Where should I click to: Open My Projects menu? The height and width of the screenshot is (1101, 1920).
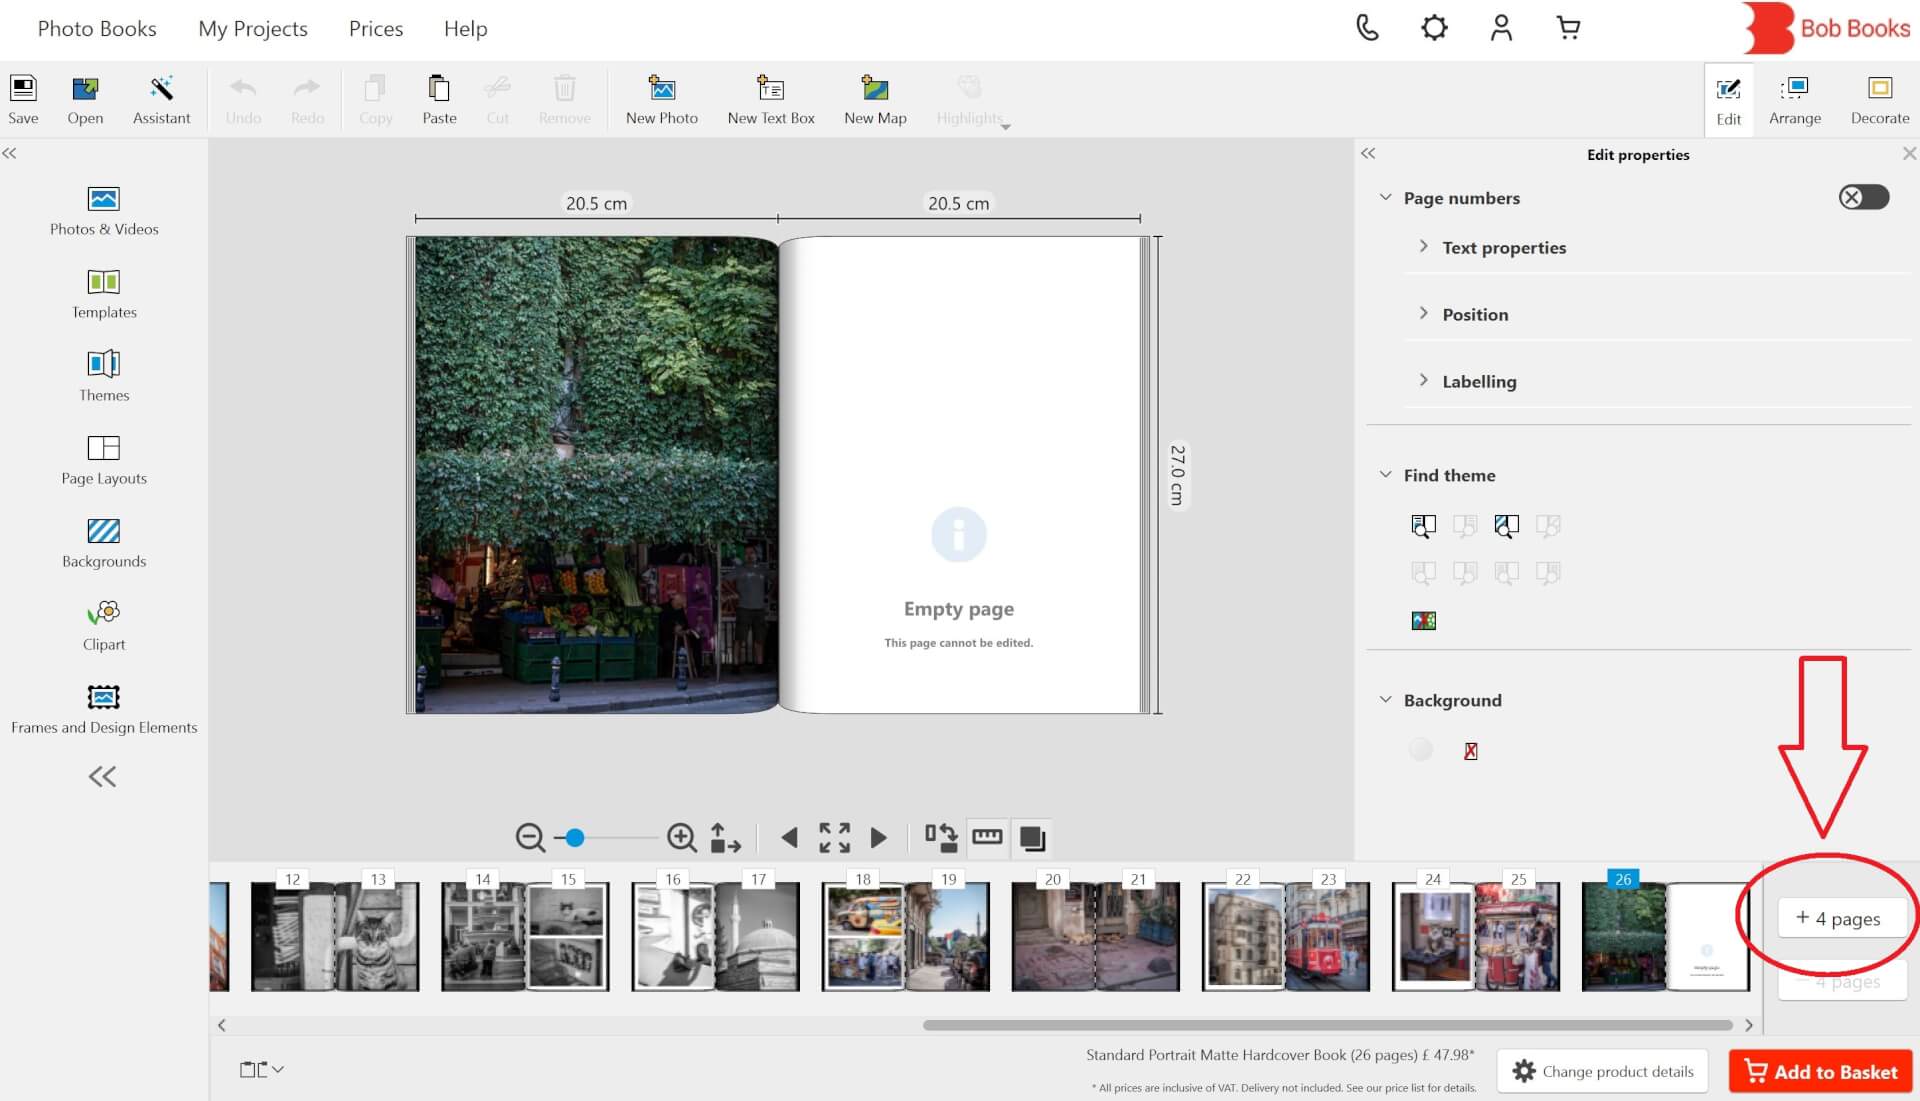tap(253, 28)
